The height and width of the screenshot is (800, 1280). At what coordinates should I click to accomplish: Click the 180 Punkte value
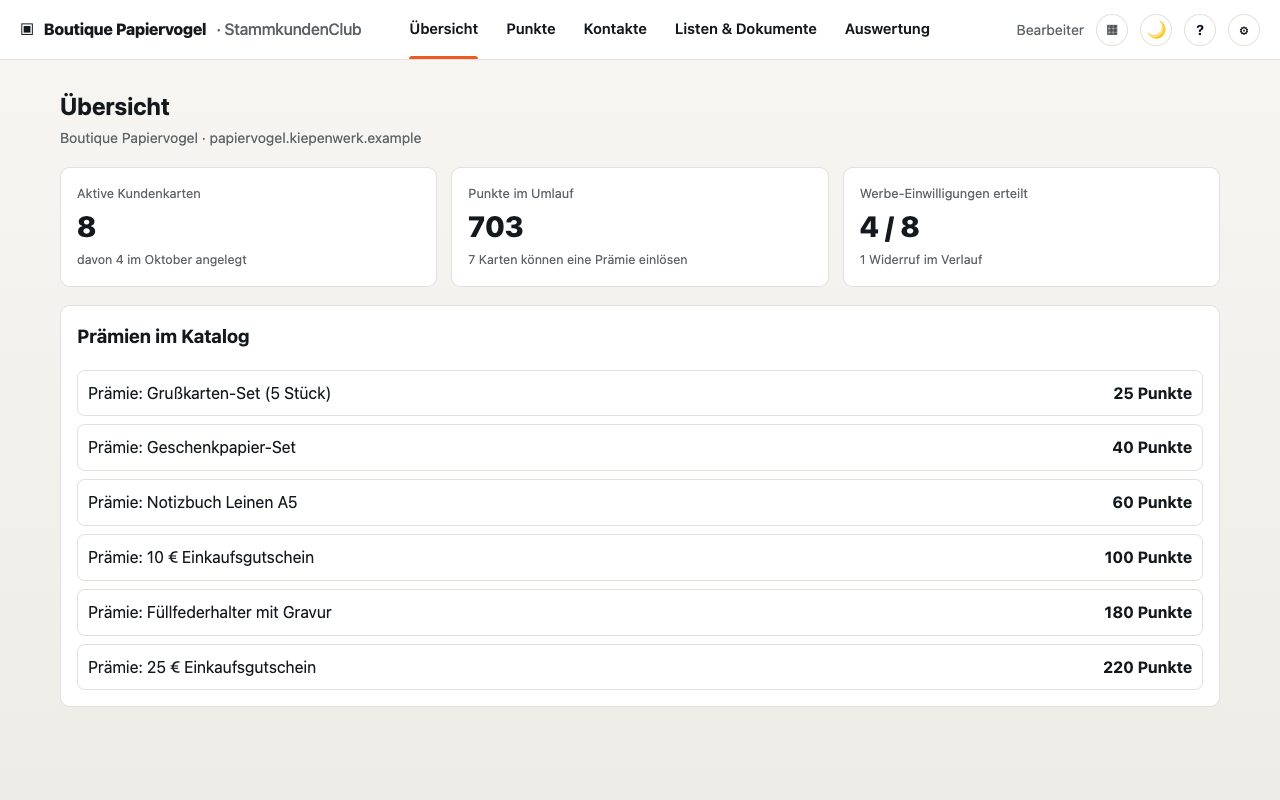[x=1148, y=612]
